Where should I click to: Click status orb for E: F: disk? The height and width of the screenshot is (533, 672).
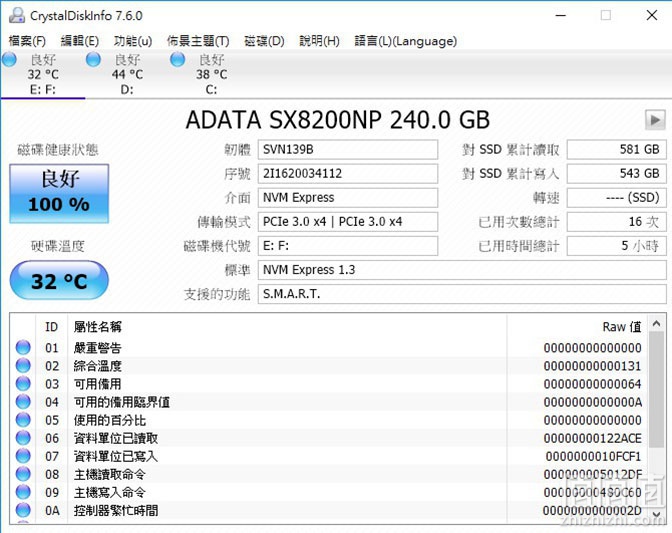coord(9,60)
